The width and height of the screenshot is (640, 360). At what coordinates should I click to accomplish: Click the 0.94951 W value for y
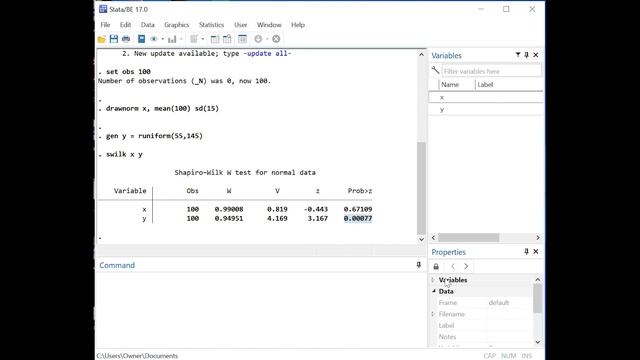click(x=229, y=219)
